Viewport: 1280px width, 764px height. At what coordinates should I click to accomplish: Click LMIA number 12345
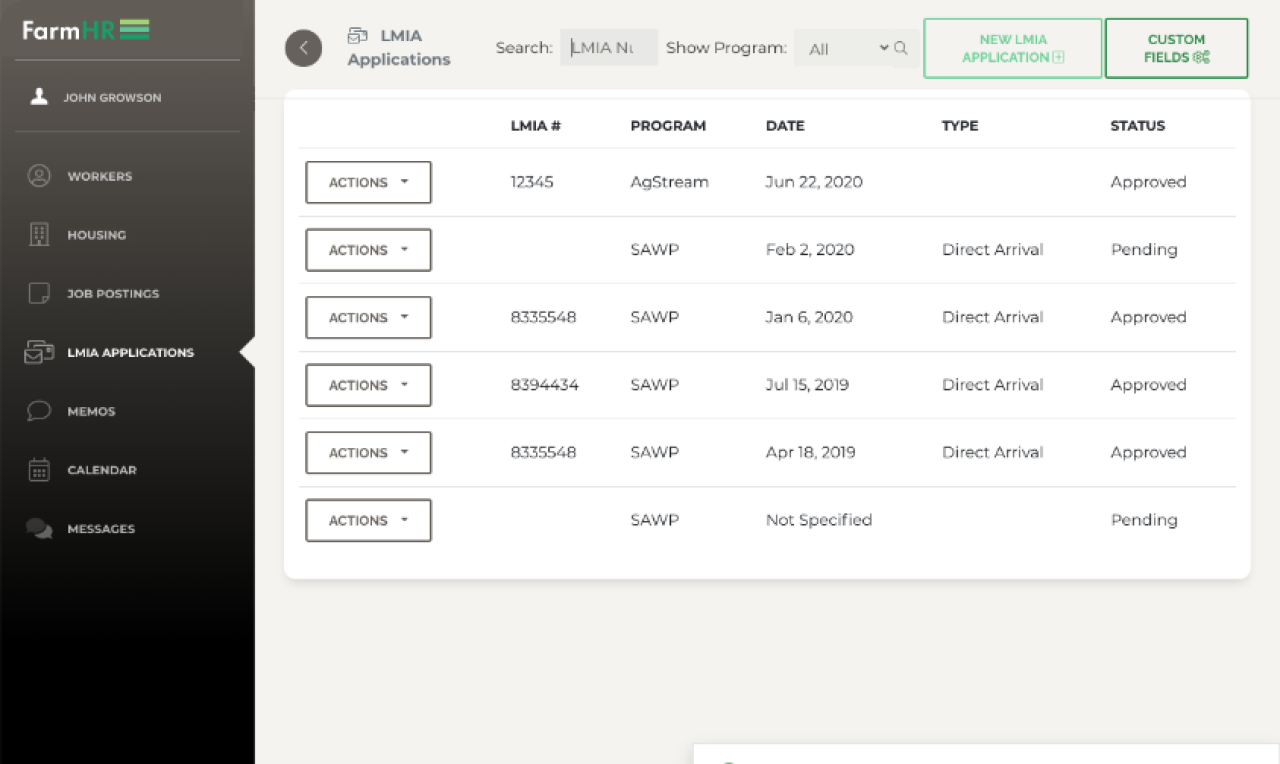click(532, 182)
